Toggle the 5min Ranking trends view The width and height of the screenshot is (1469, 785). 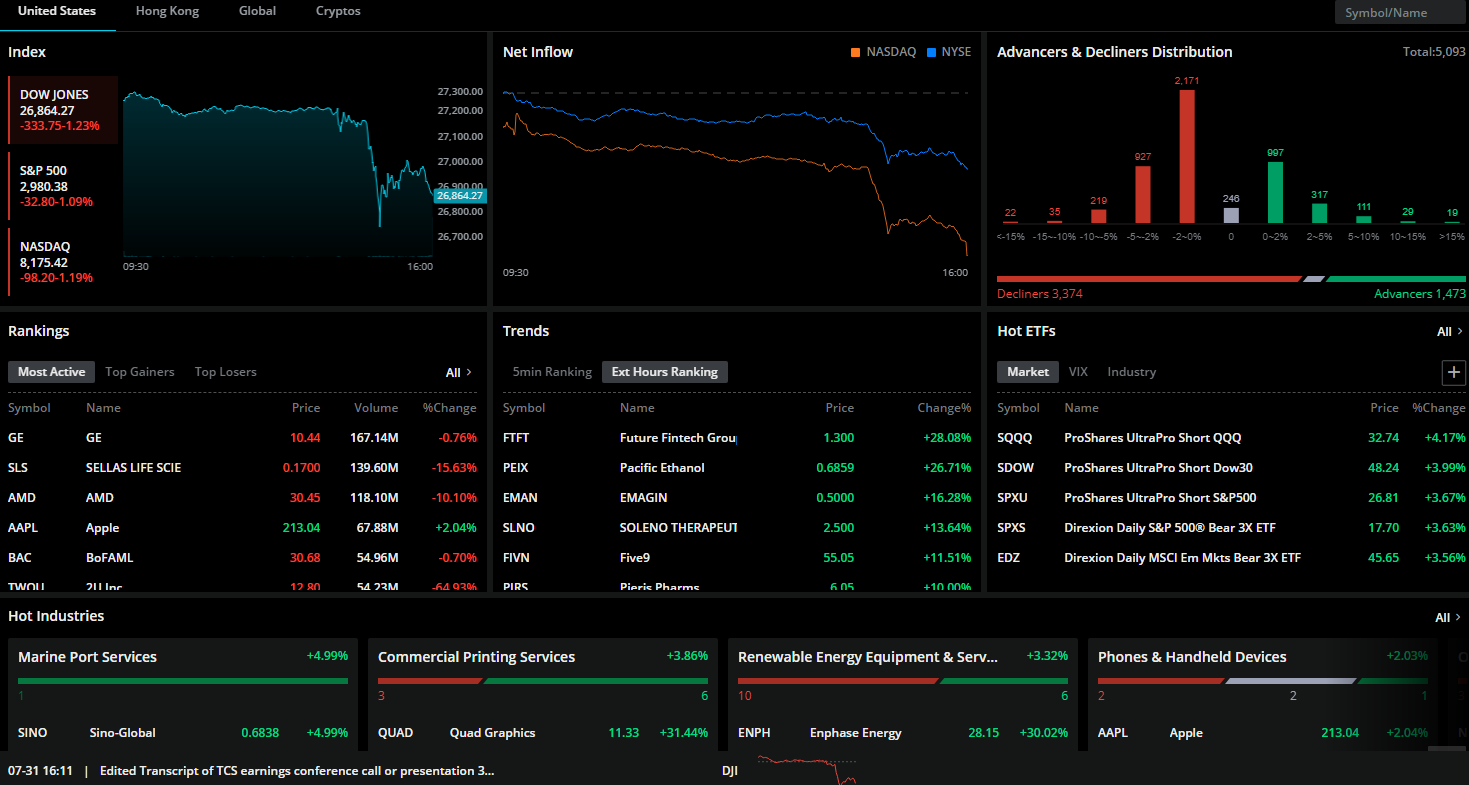(552, 372)
